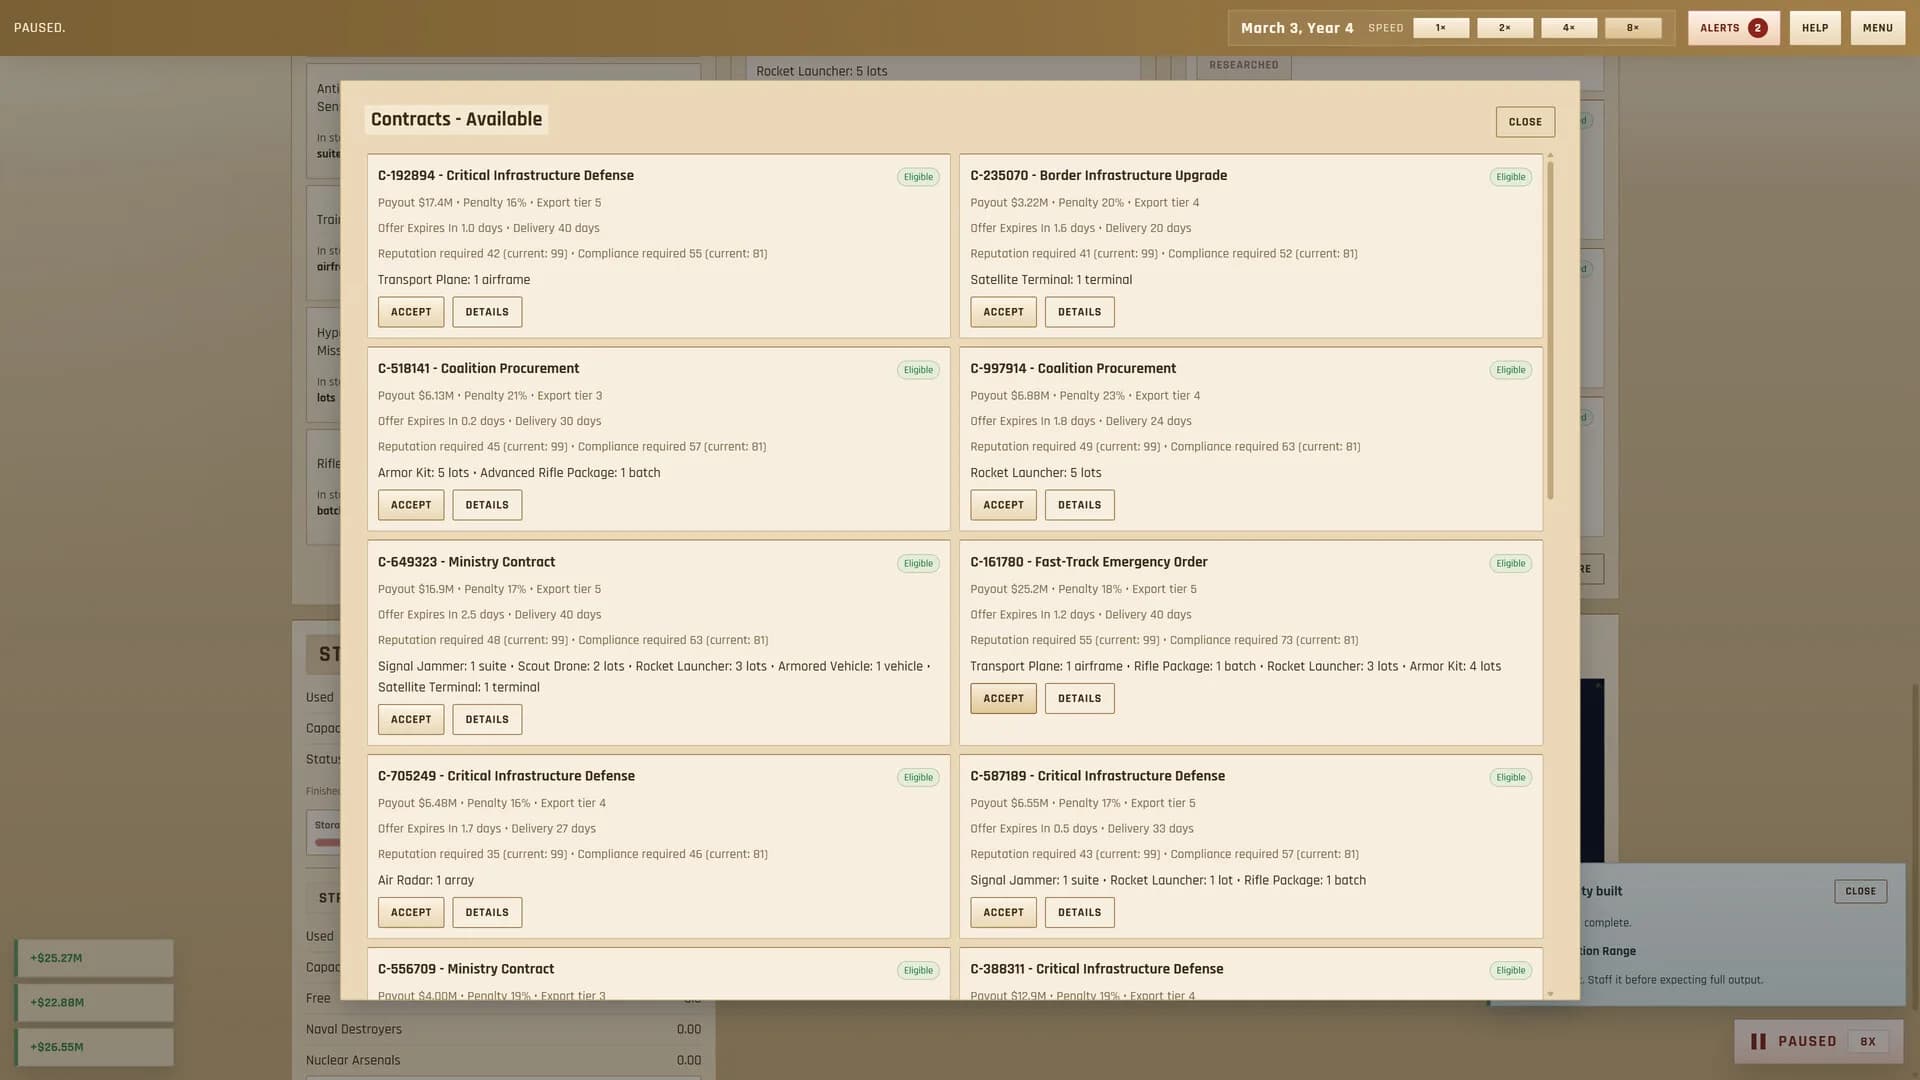Click the +$25.27M income toast
This screenshot has width=1920, height=1080.
(94, 958)
